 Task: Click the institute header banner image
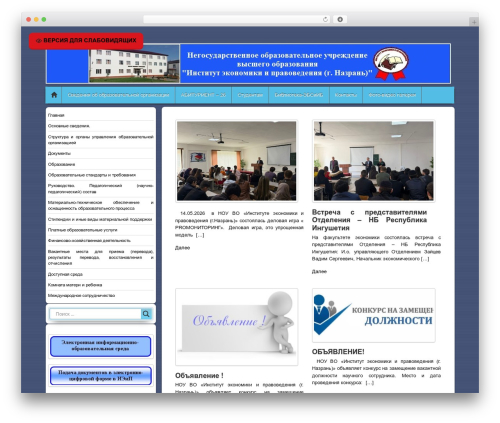(x=248, y=63)
